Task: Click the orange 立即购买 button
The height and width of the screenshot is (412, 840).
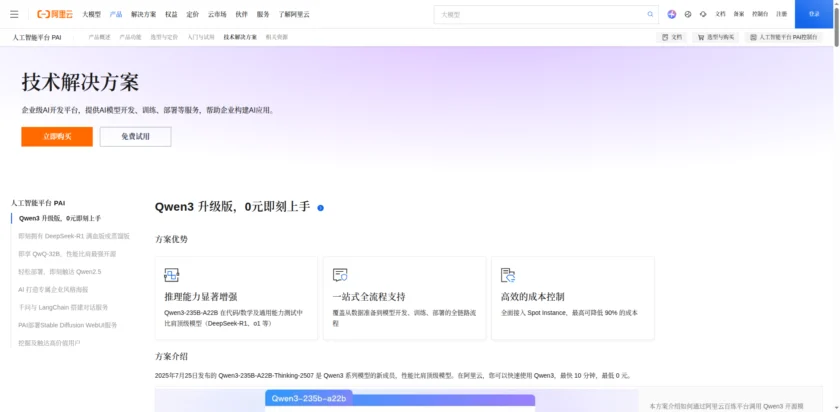Action: tap(57, 137)
